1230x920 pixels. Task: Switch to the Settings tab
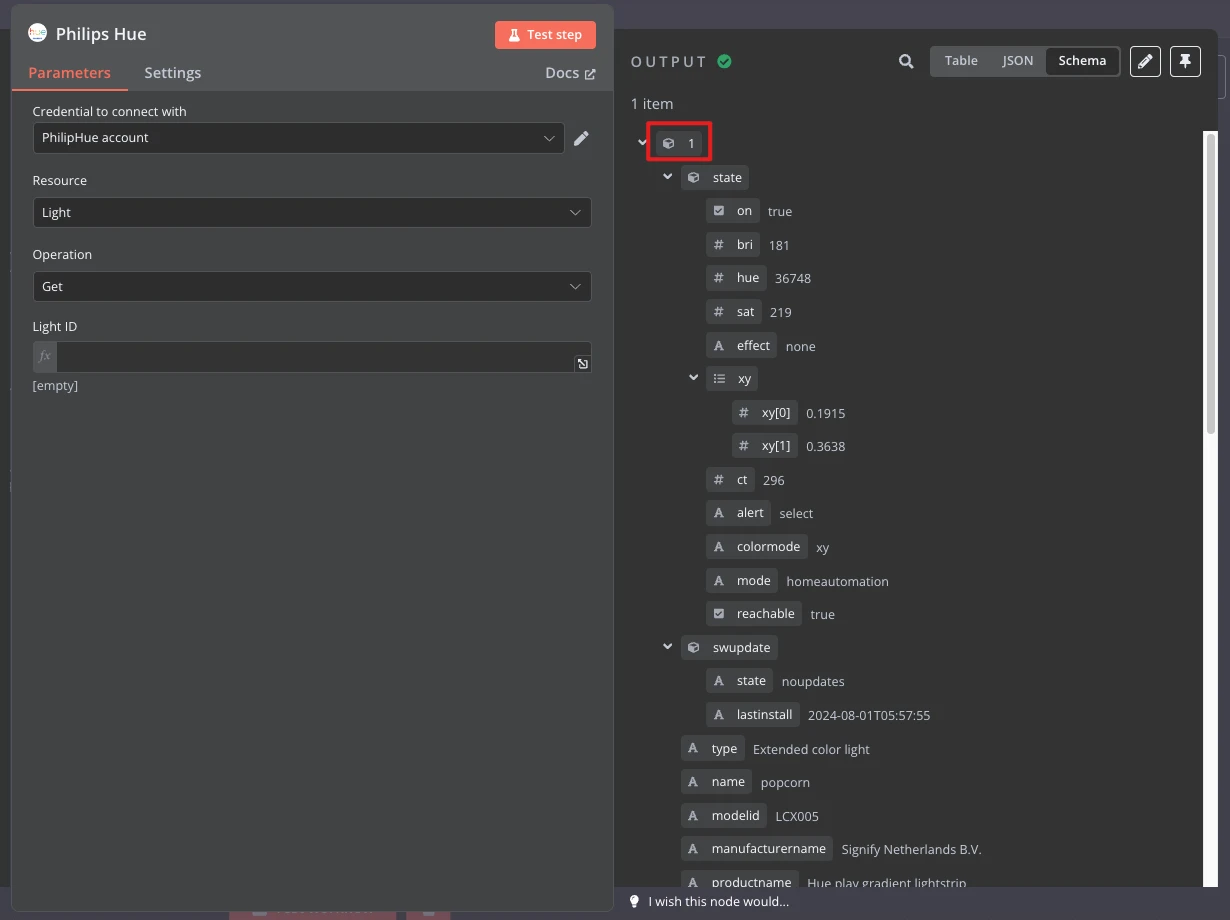tap(172, 73)
